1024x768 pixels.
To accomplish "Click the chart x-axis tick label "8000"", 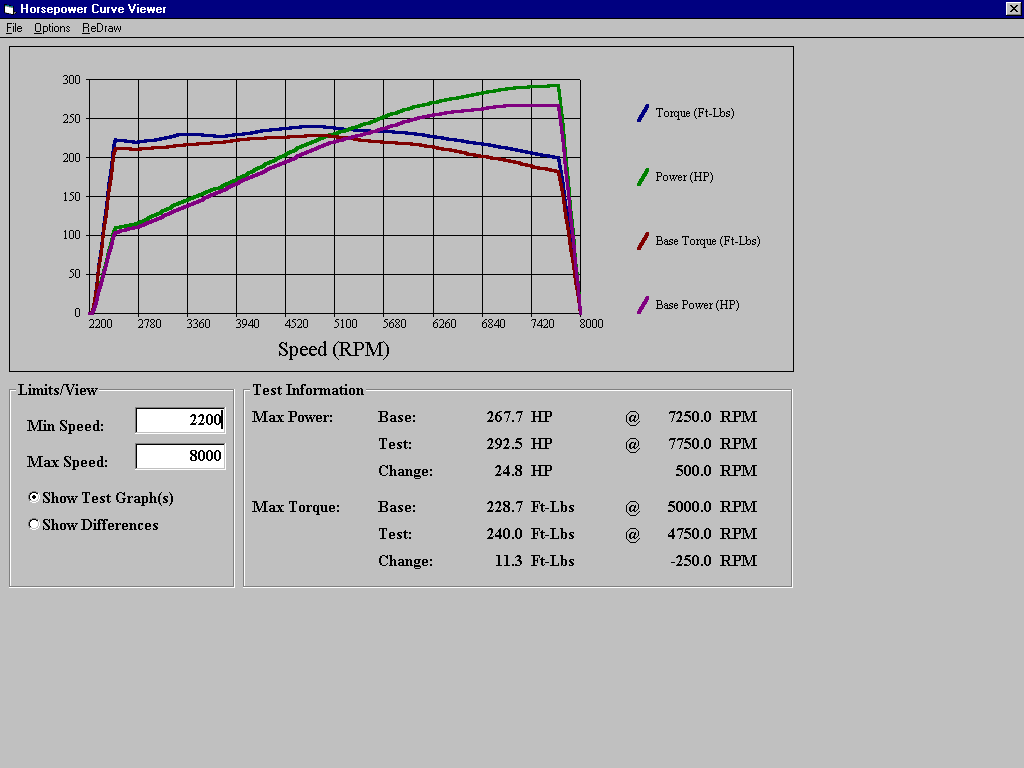I will 592,324.
